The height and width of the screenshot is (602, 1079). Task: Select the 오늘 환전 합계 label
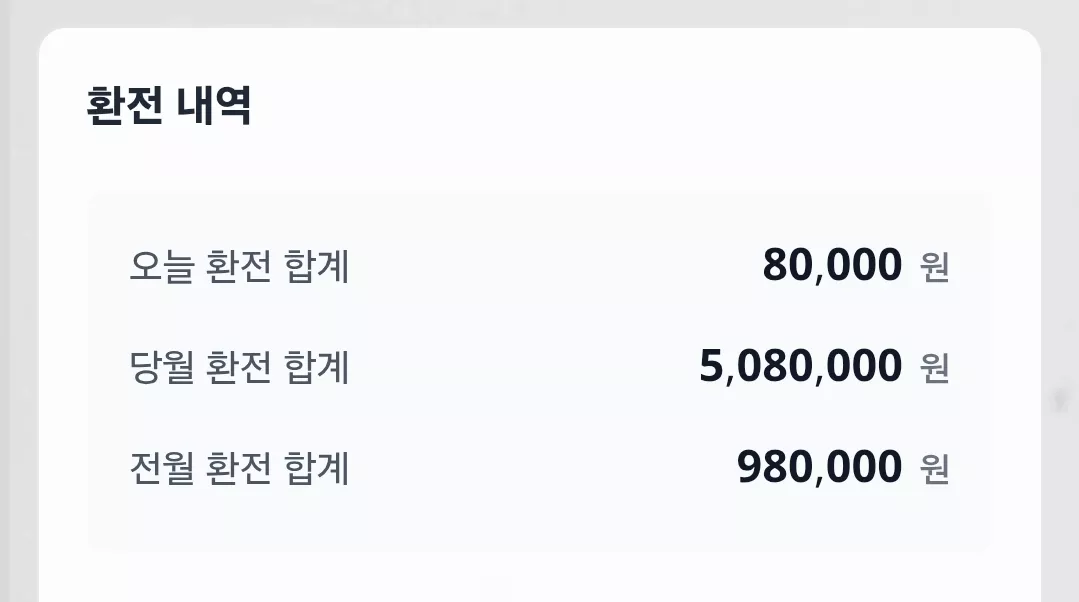click(239, 266)
